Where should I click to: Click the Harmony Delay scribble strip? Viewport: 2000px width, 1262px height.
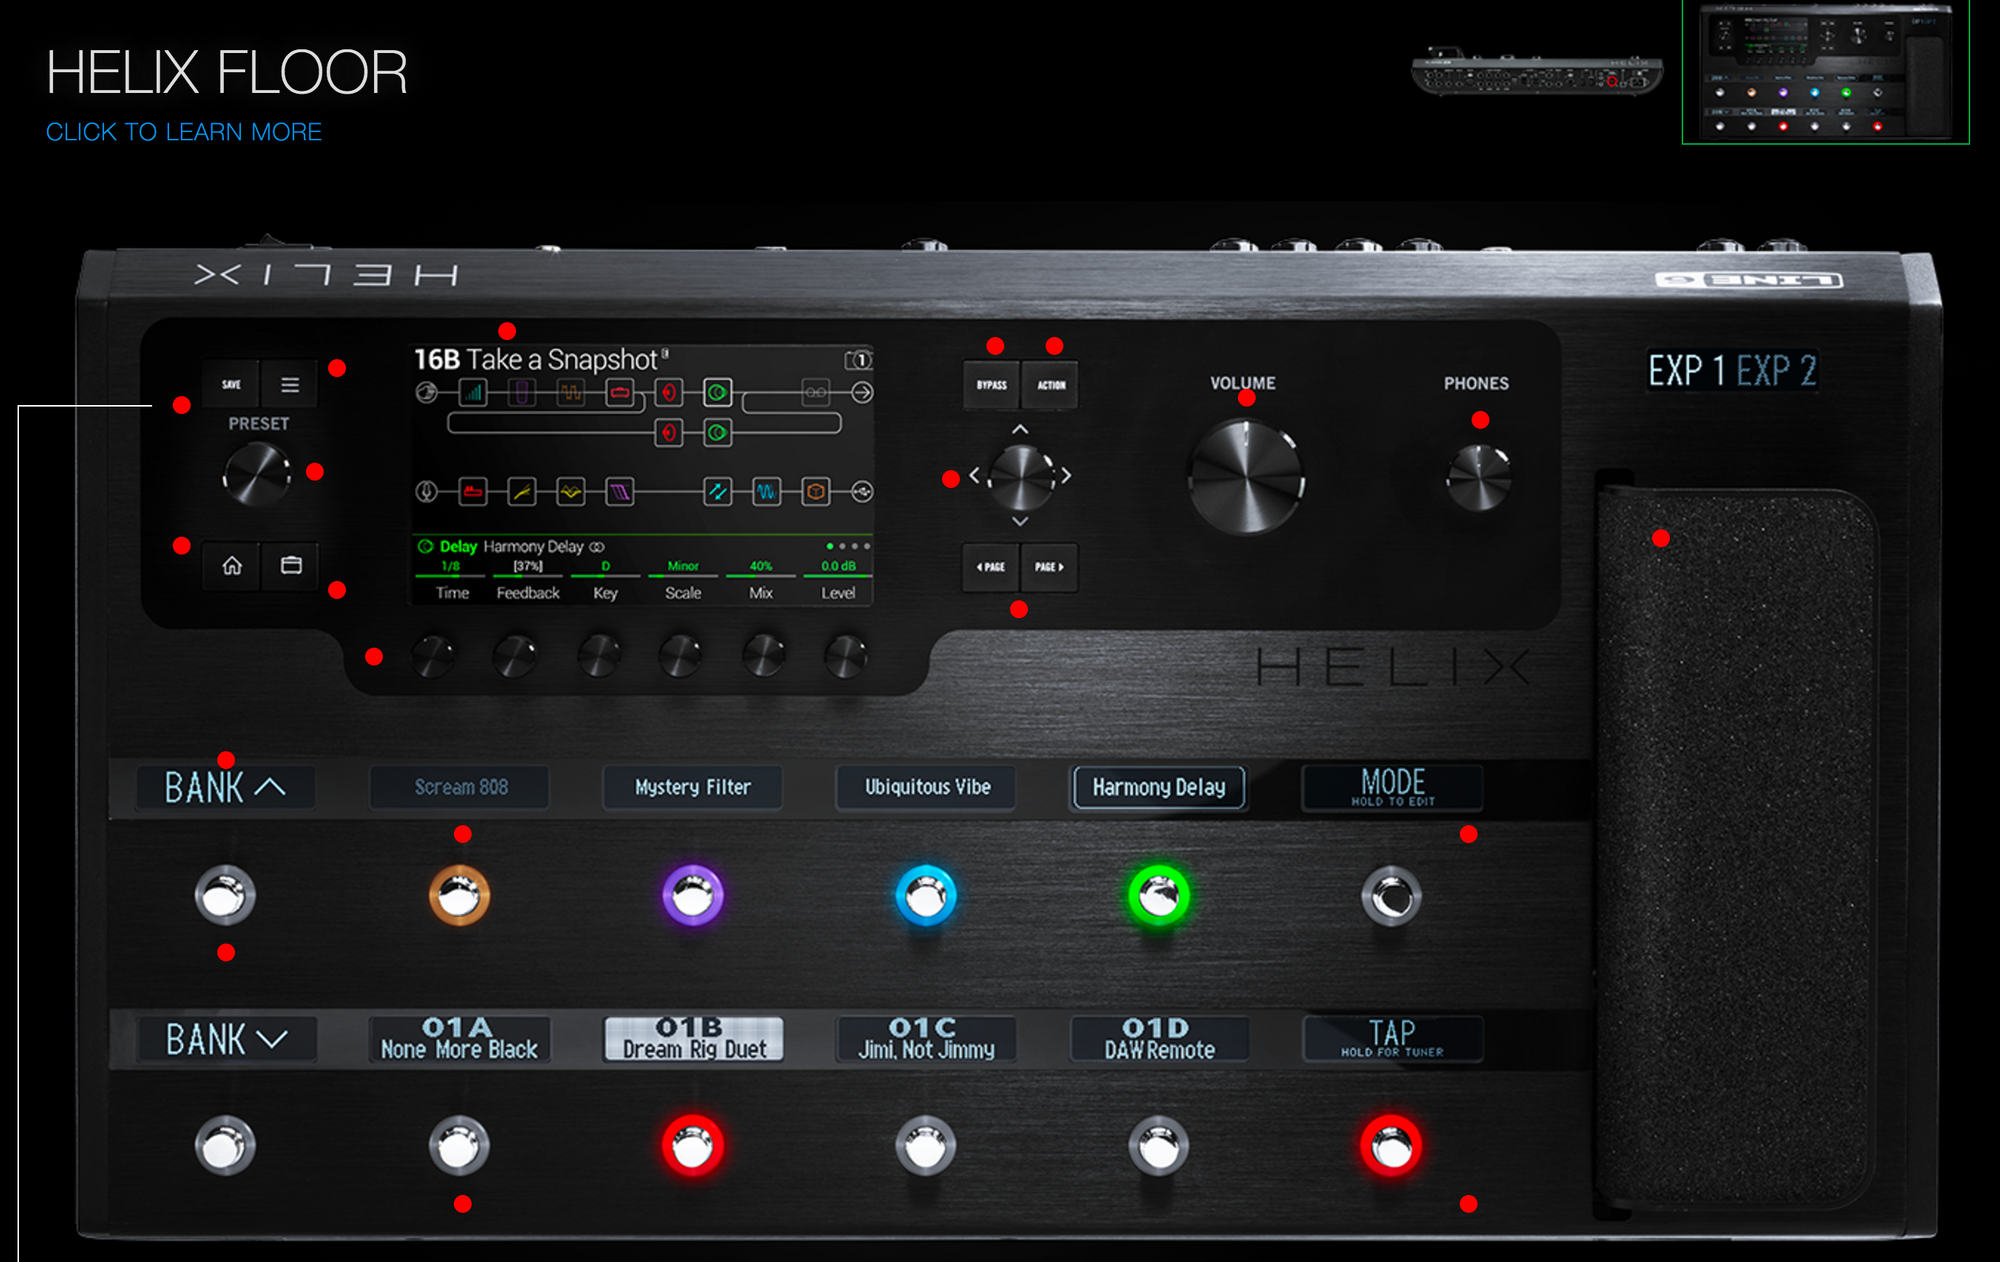pos(1159,788)
